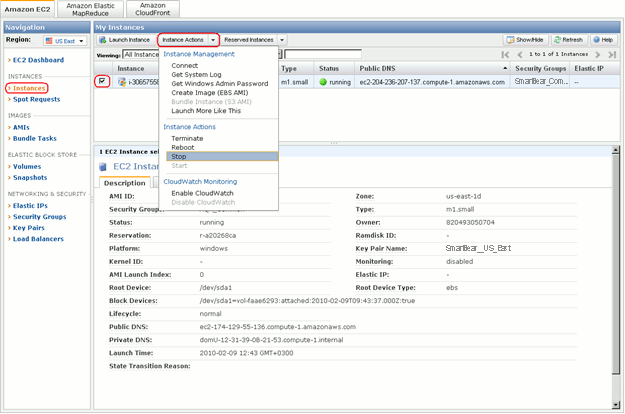Screen dimensions: 625x414
Task: Click the Status column header
Action: point(334,69)
